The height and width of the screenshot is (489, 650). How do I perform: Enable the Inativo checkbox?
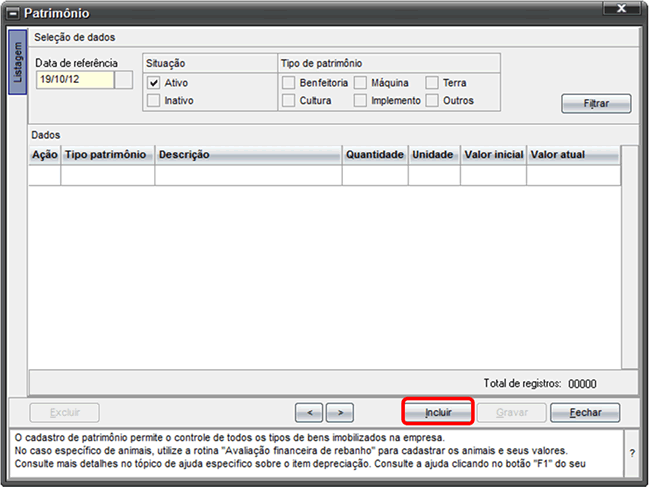[x=153, y=101]
